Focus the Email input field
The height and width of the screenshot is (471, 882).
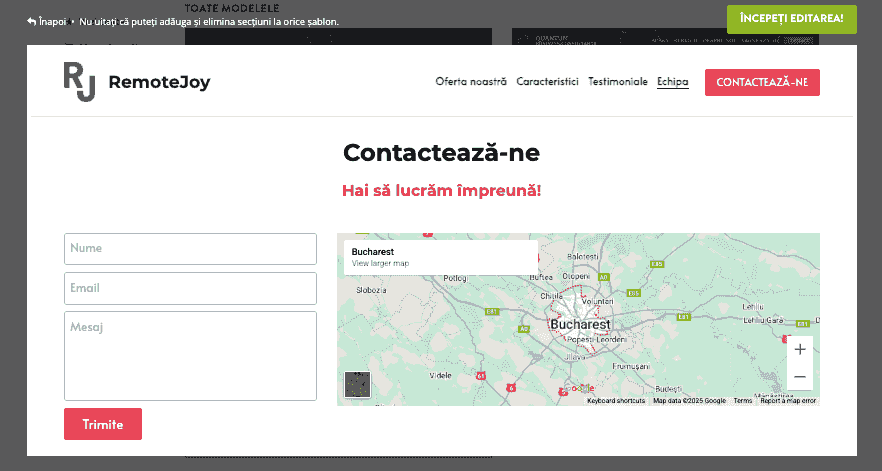(x=190, y=288)
